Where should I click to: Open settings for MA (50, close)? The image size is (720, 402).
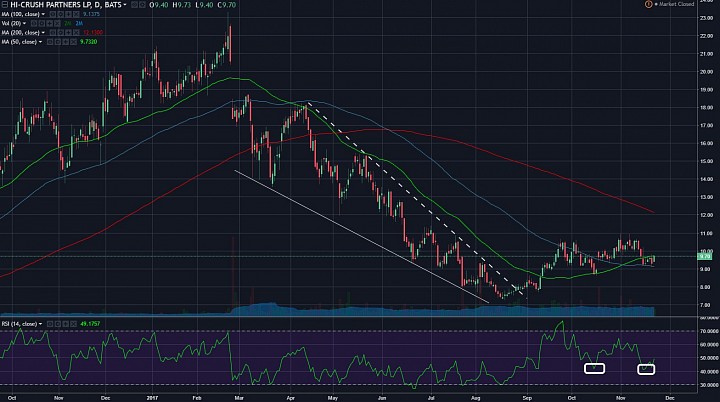pos(58,42)
